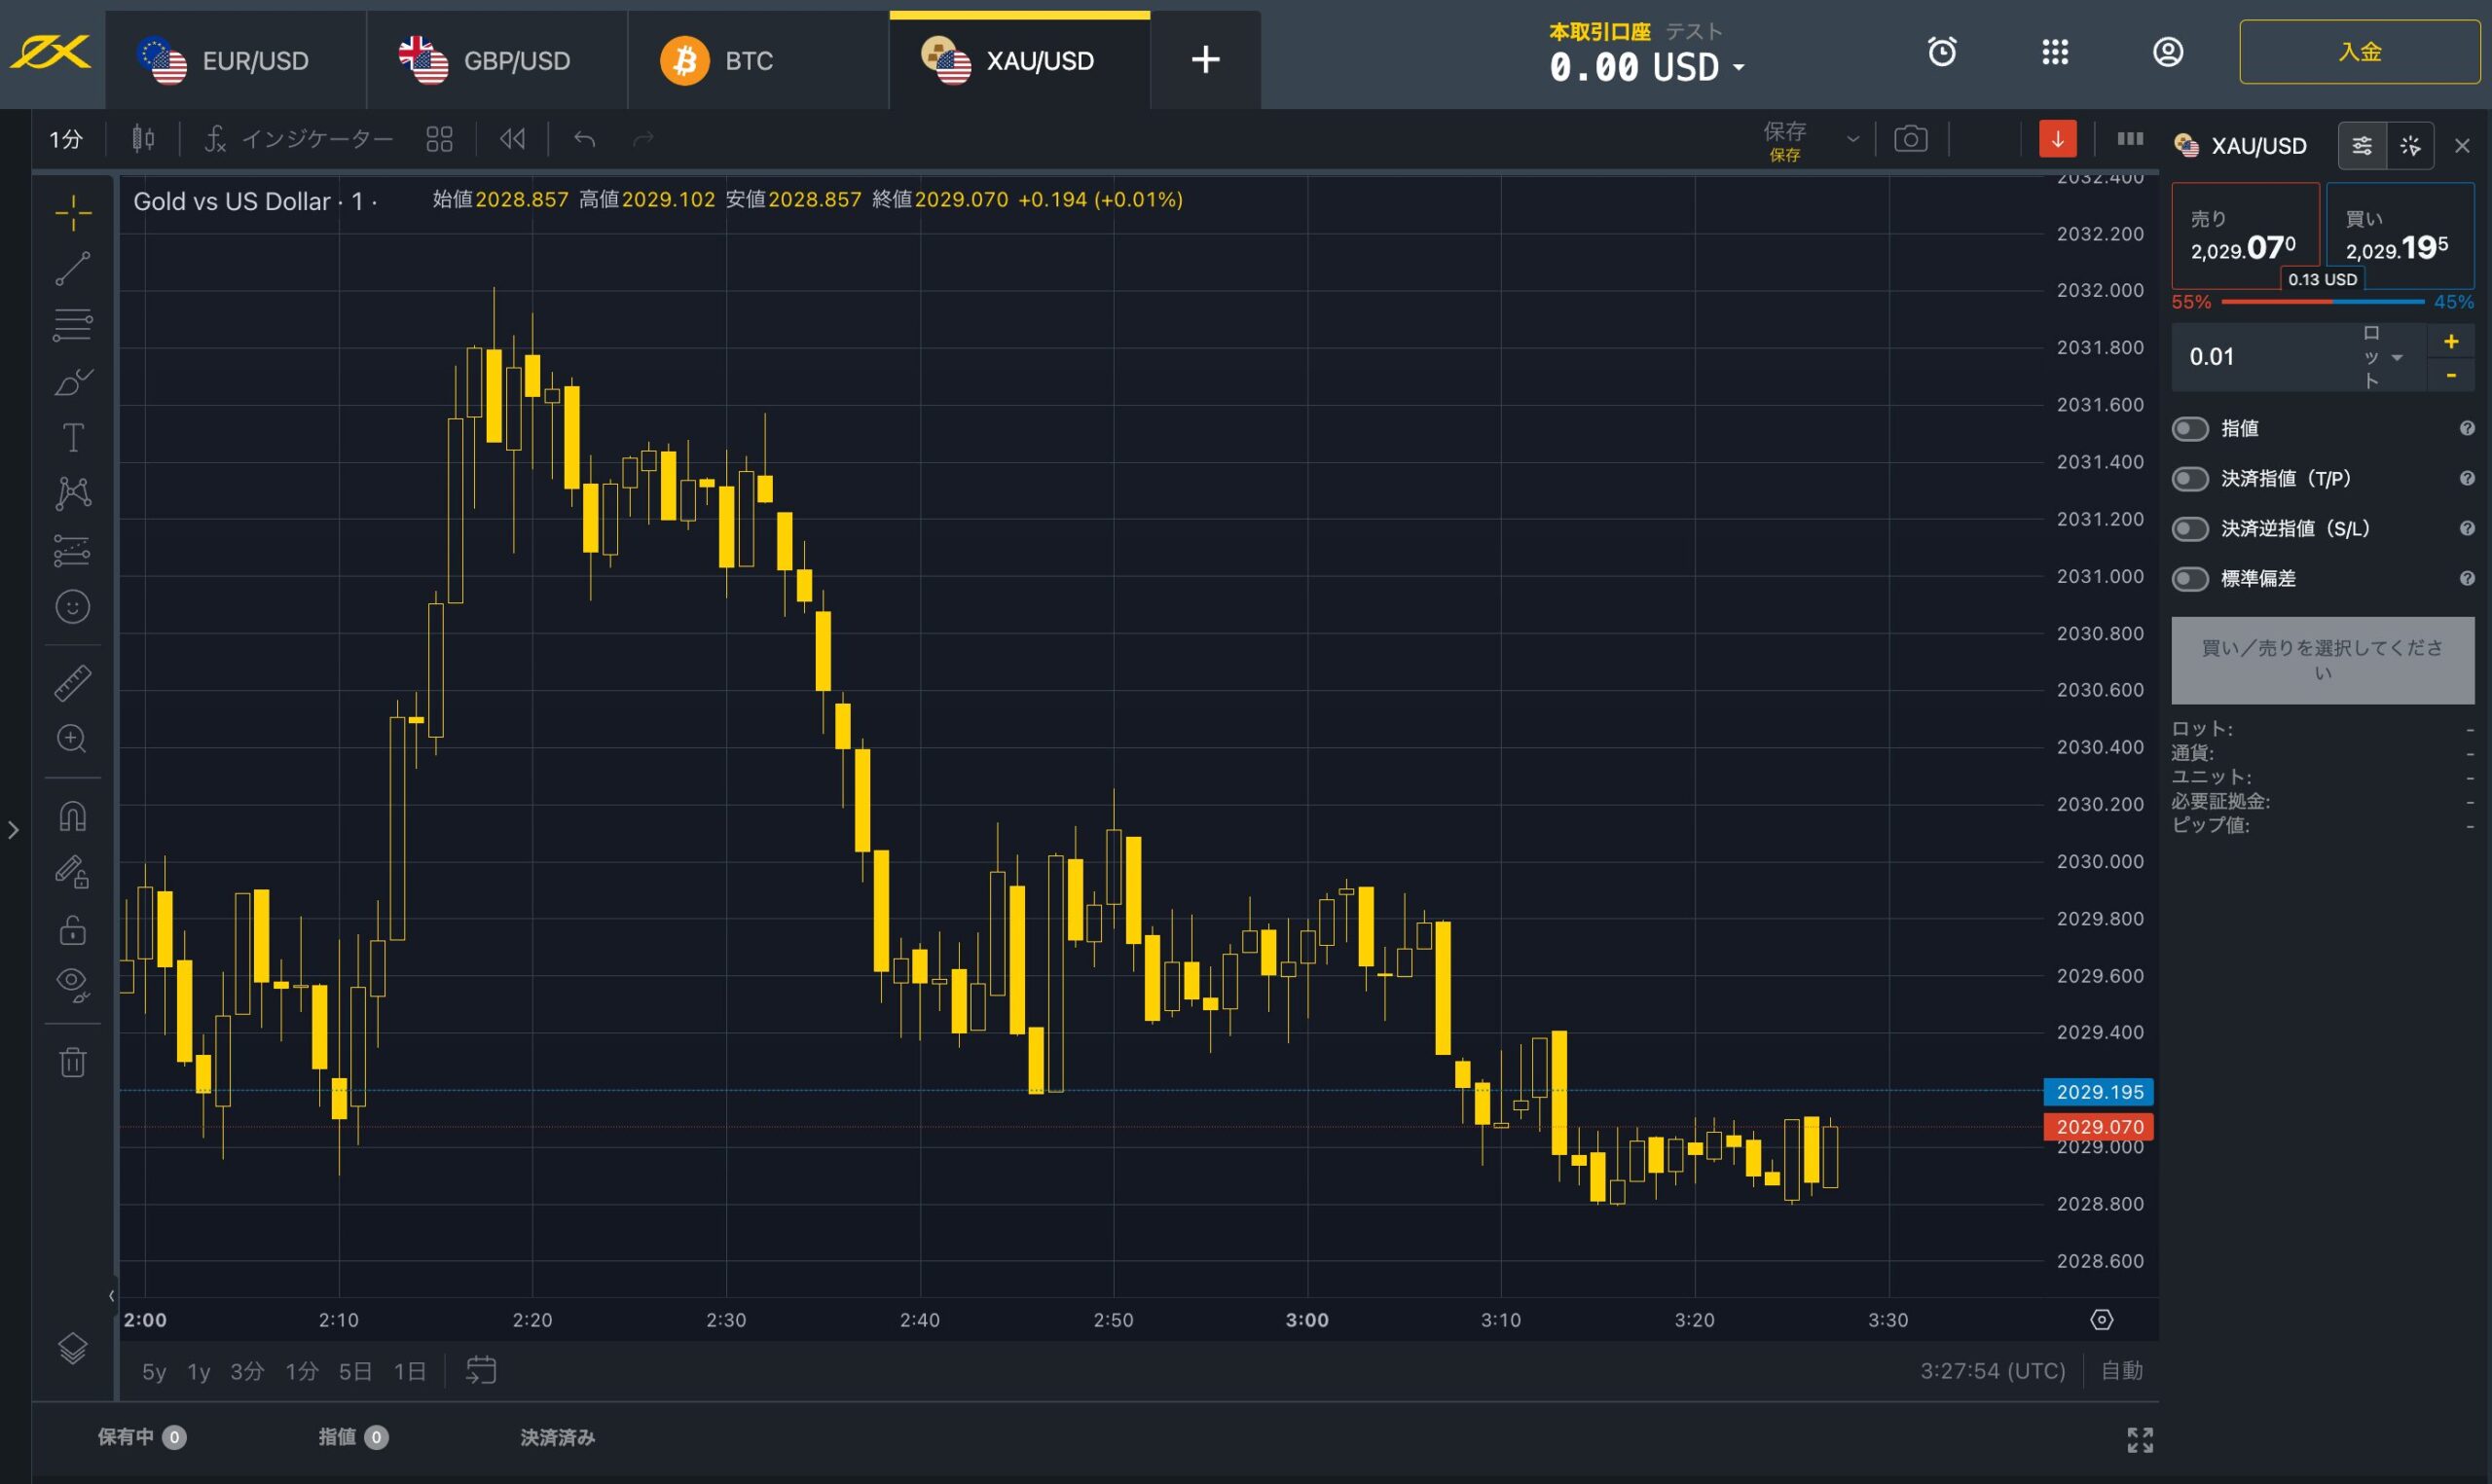Open the price alert clock icon
The height and width of the screenshot is (1484, 2492).
1942,52
